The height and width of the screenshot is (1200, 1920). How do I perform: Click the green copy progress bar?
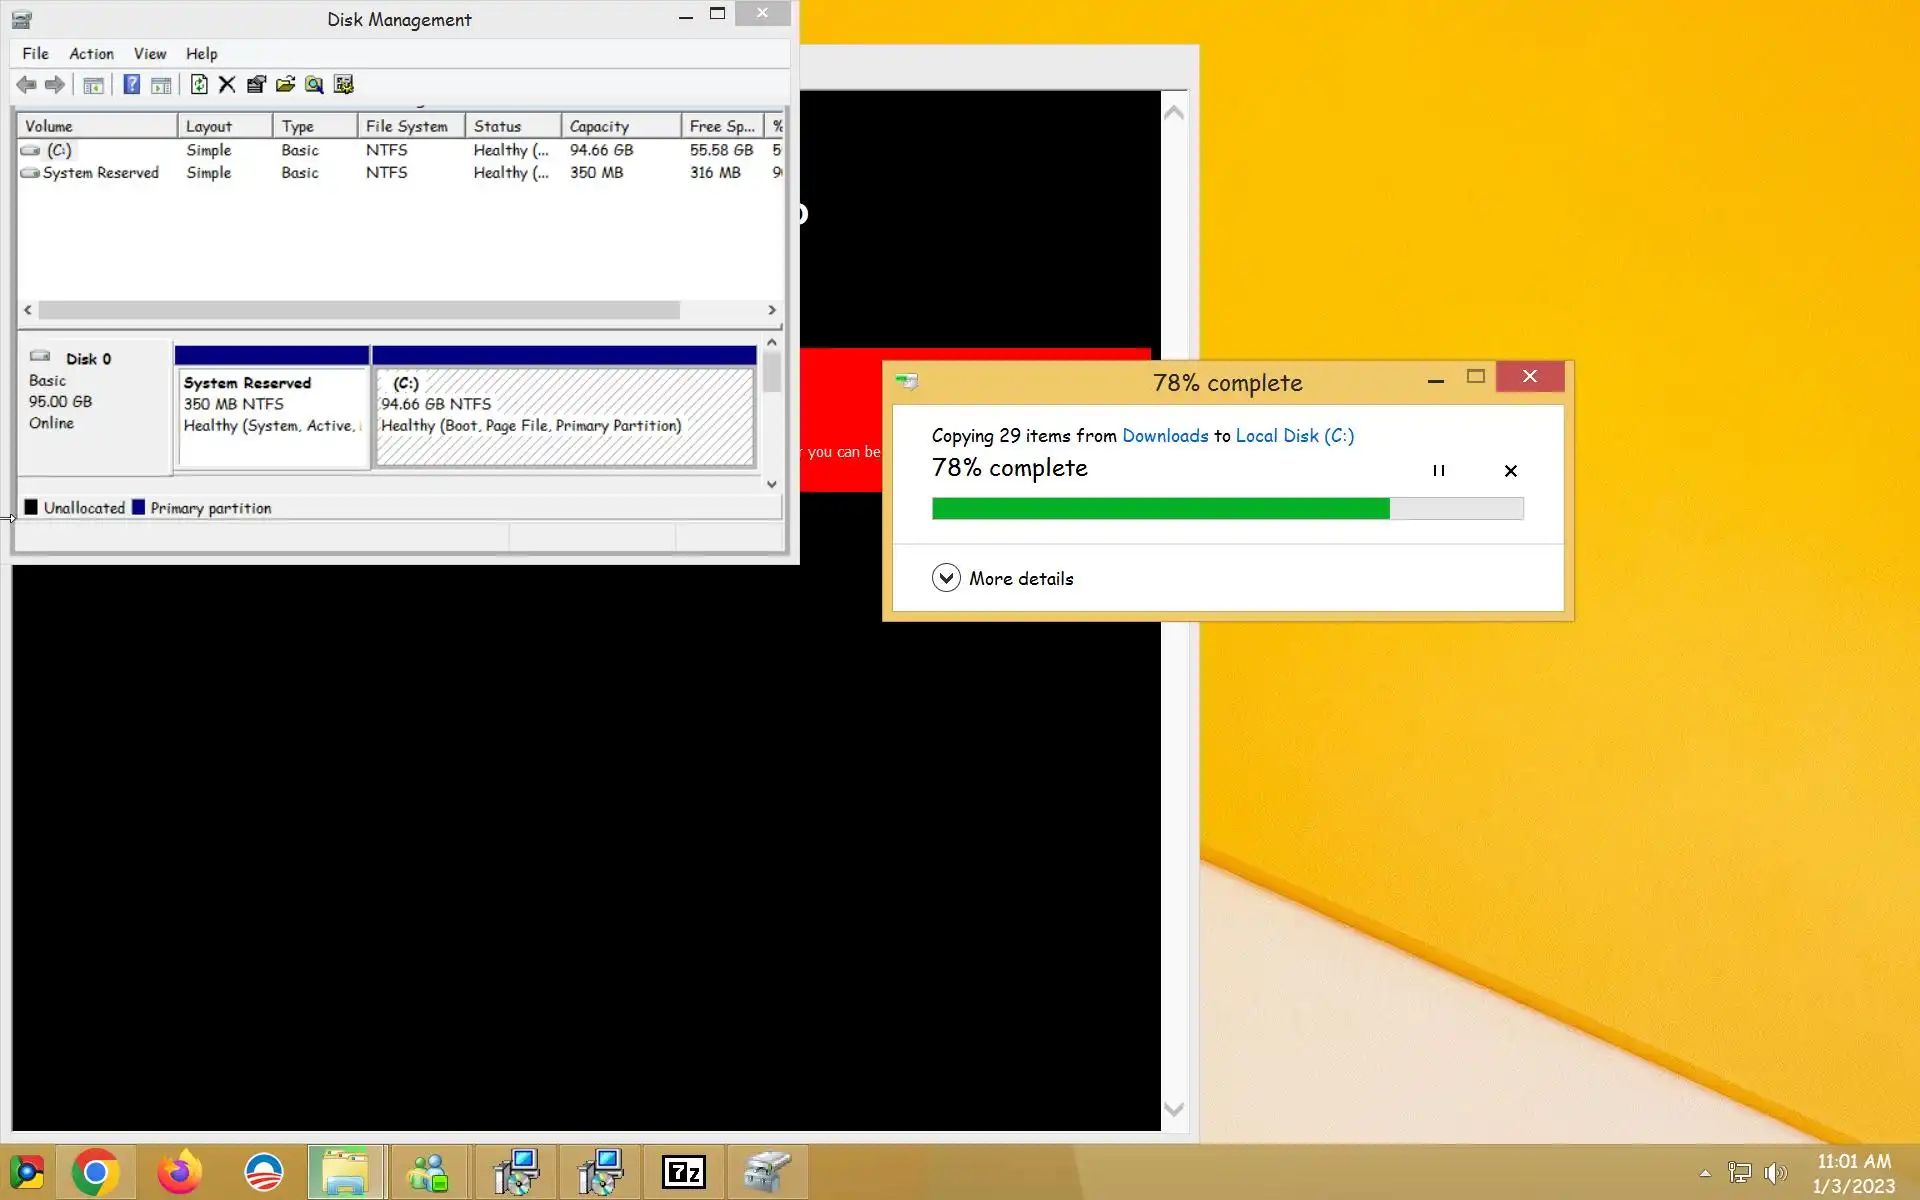1160,509
